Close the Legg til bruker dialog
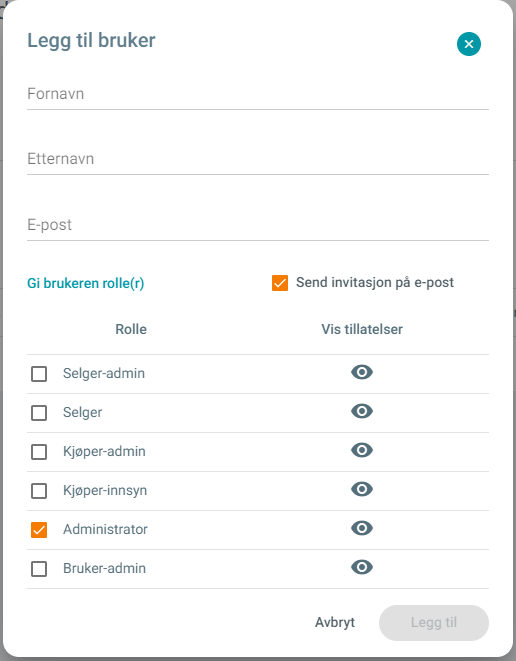The image size is (516, 661). click(x=469, y=44)
